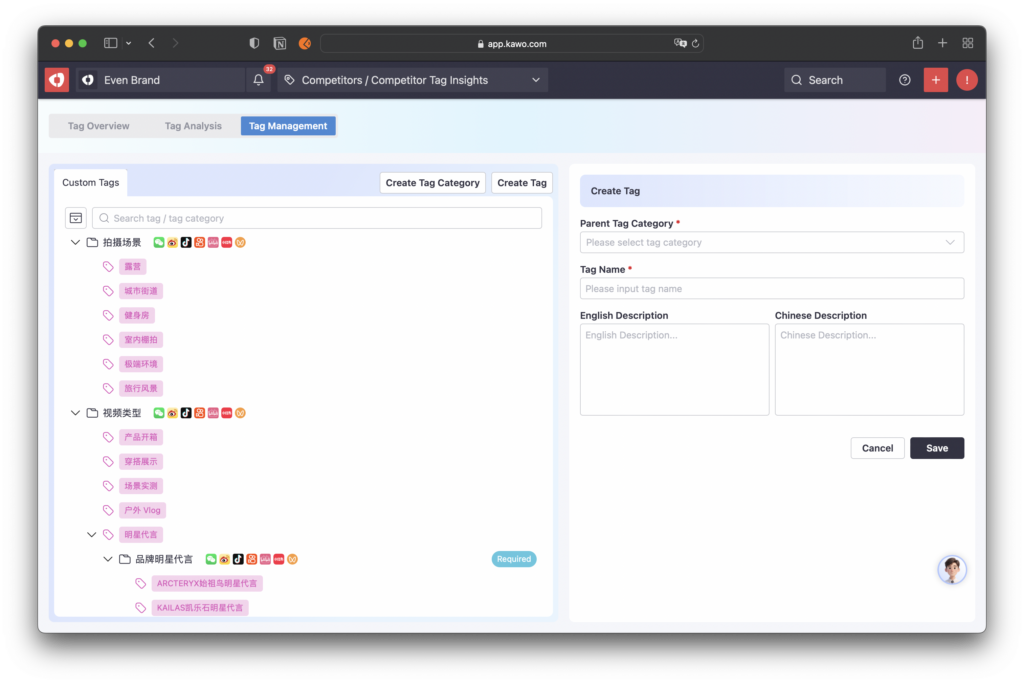Collapse the 品牌明星代言 subcategory
Viewport: 1024px width, 683px height.
[108, 559]
